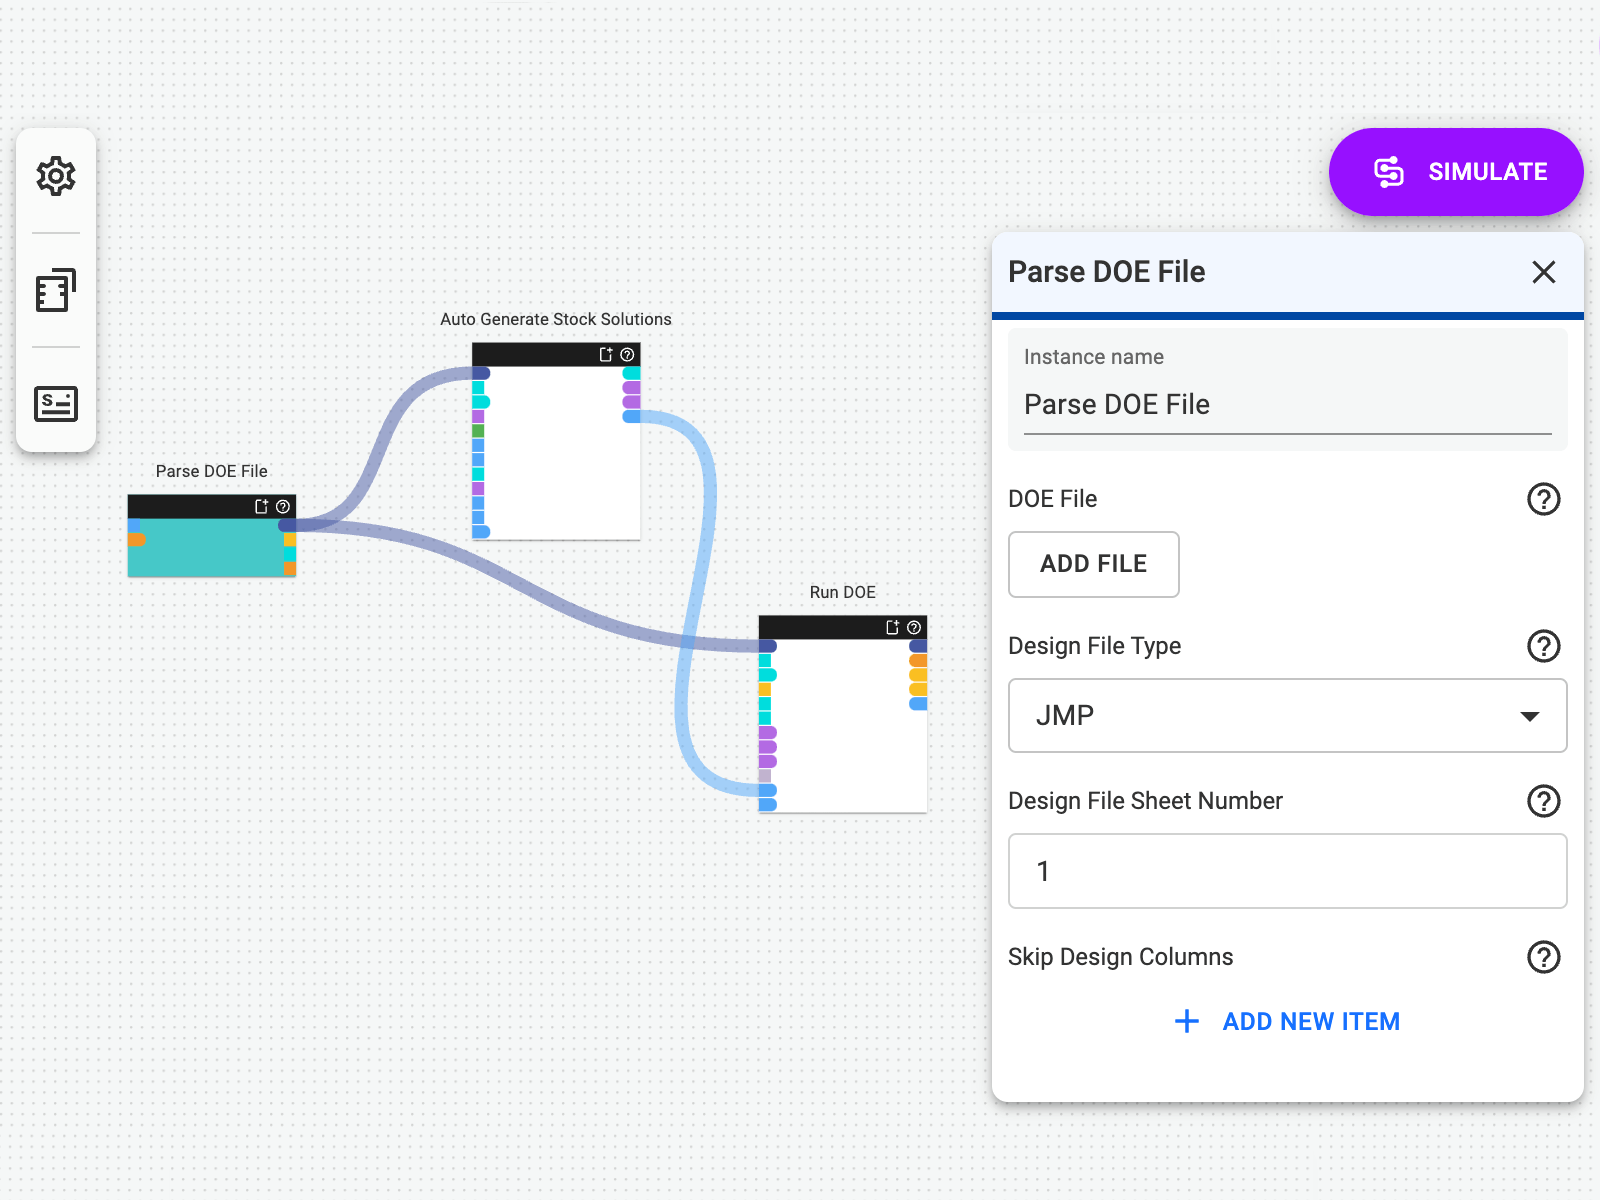
Task: Expand the Design File Type dropdown
Action: 1287,716
